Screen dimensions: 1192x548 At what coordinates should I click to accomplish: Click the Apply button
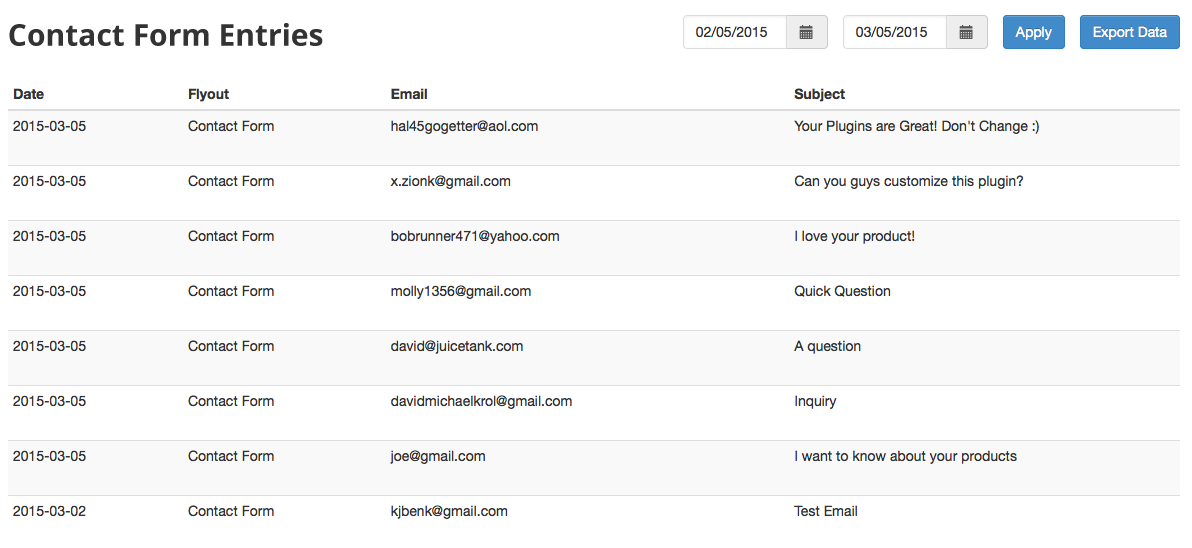(1033, 32)
